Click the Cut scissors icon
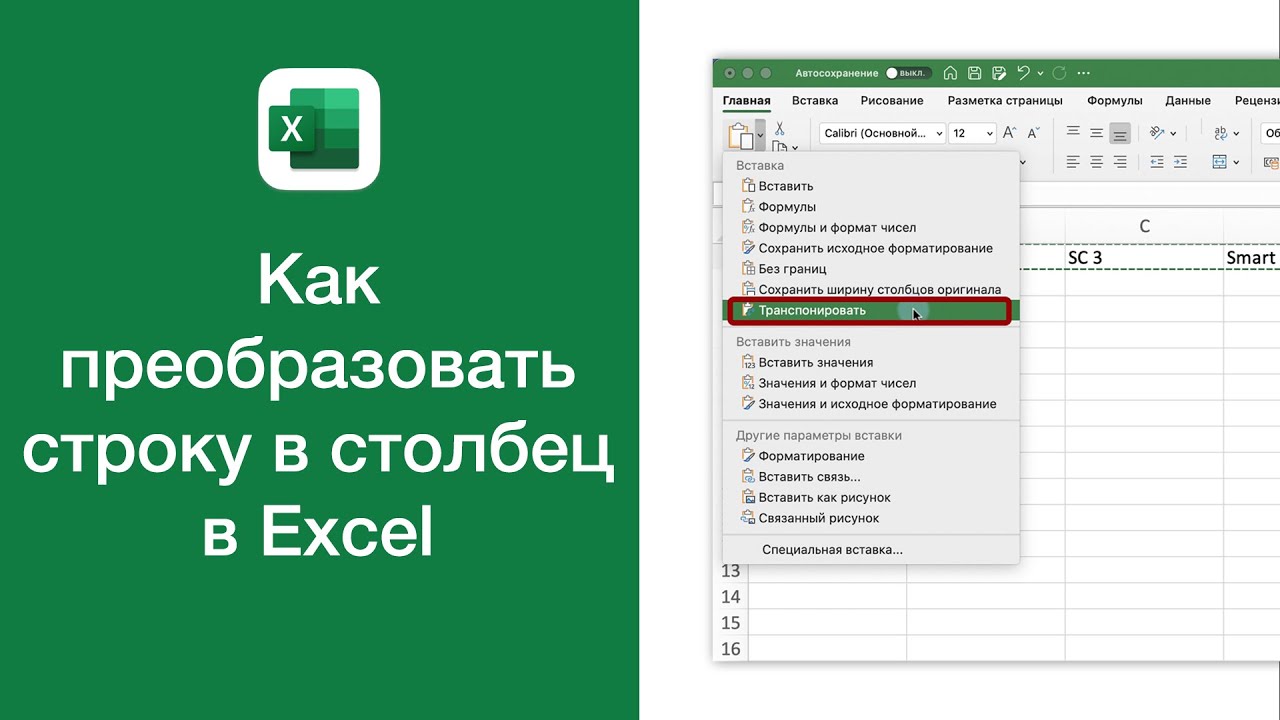This screenshot has height=720, width=1280. point(780,129)
